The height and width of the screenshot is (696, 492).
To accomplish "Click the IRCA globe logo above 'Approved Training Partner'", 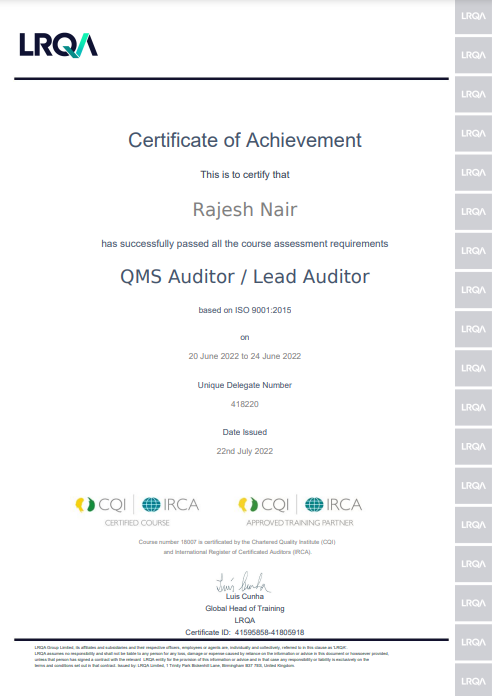I will [333, 505].
